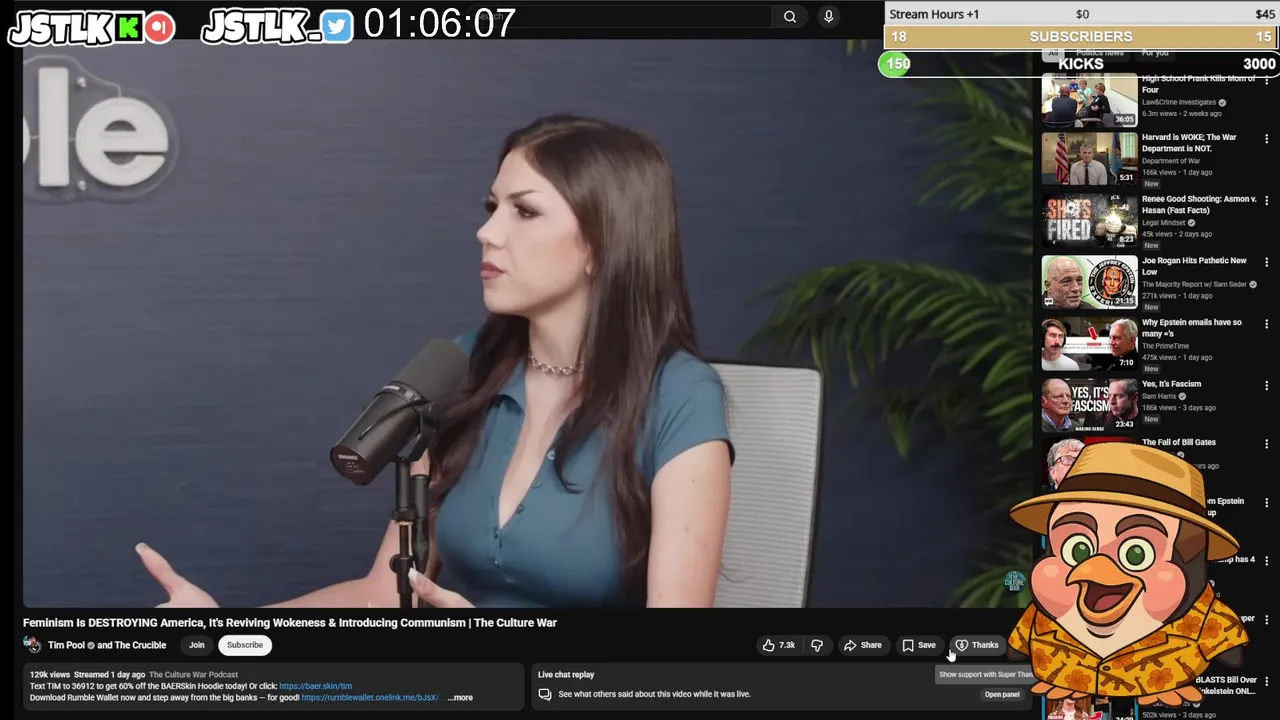1280x720 pixels.
Task: Expand description with ...more
Action: 460,698
